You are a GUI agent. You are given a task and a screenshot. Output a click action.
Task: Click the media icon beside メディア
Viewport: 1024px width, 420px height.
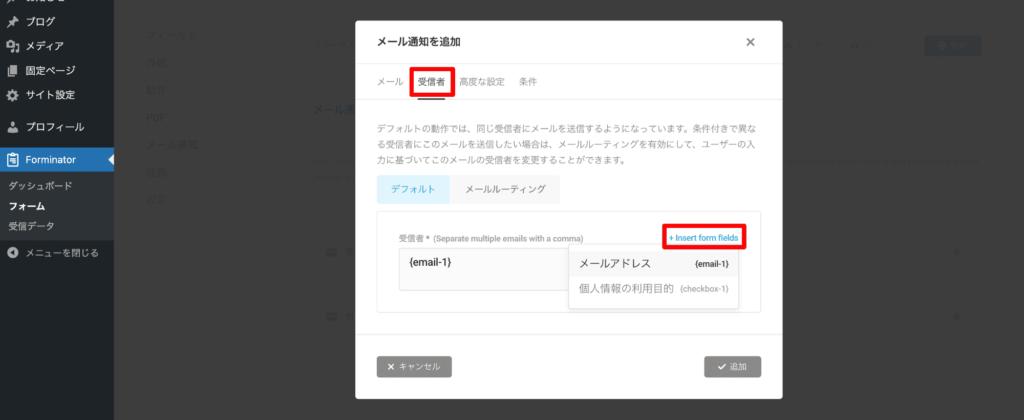tap(12, 46)
